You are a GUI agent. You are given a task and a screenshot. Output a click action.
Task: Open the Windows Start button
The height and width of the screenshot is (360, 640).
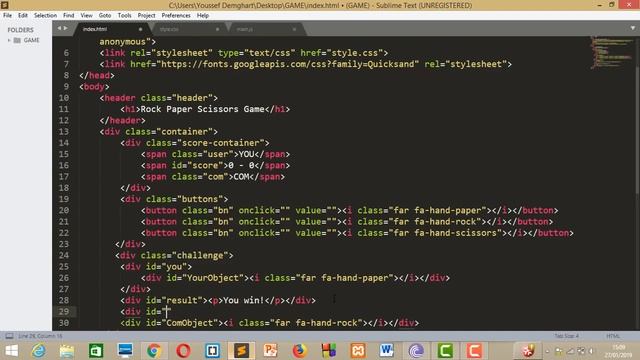click(11, 351)
